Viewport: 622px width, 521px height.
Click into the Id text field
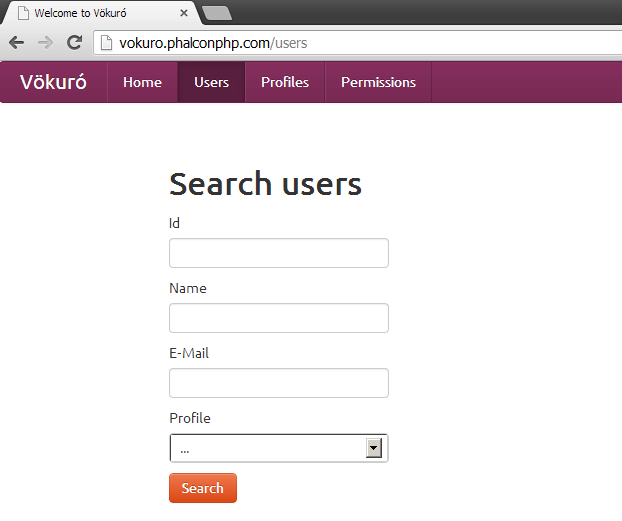(x=278, y=253)
